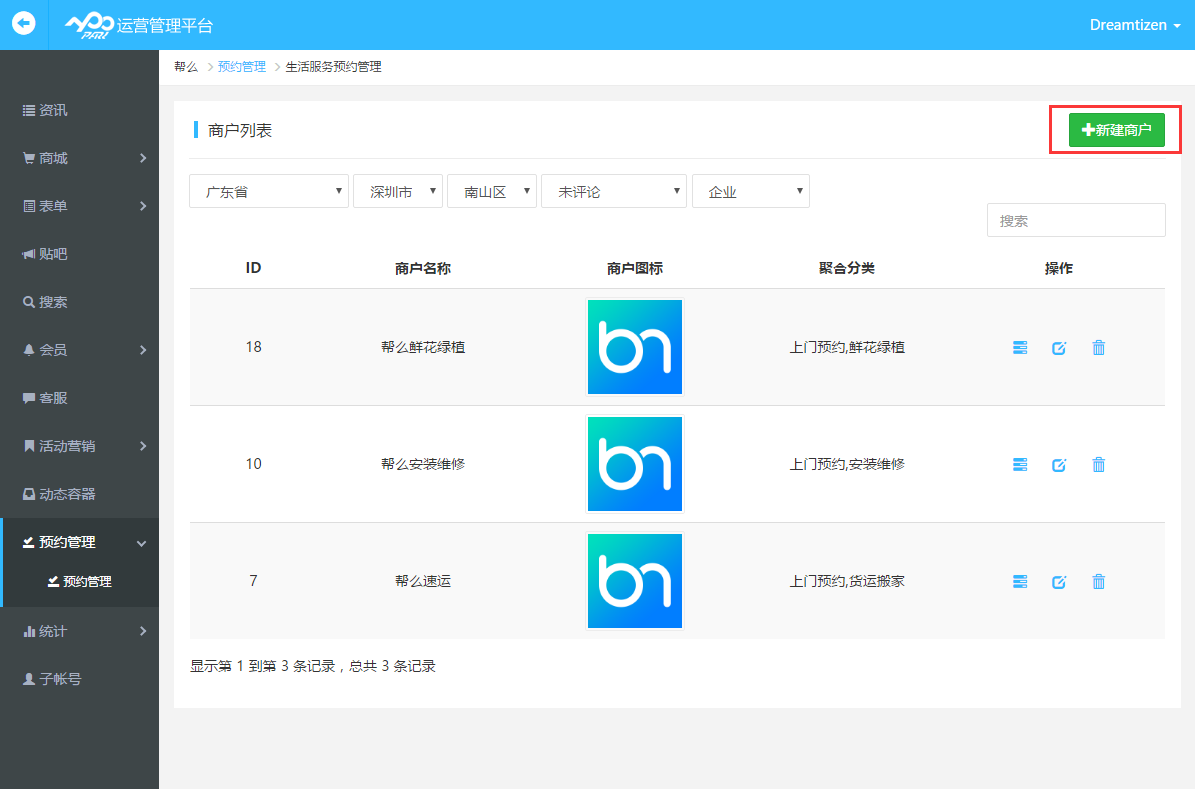Select the 预约管理 sub-item
This screenshot has height=789, width=1195.
[x=79, y=582]
